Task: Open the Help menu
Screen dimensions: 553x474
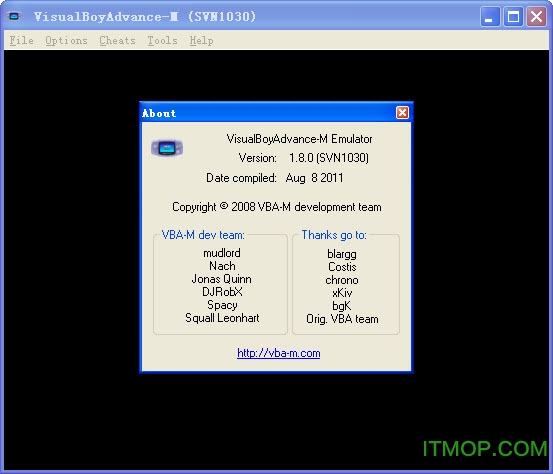Action: click(201, 41)
